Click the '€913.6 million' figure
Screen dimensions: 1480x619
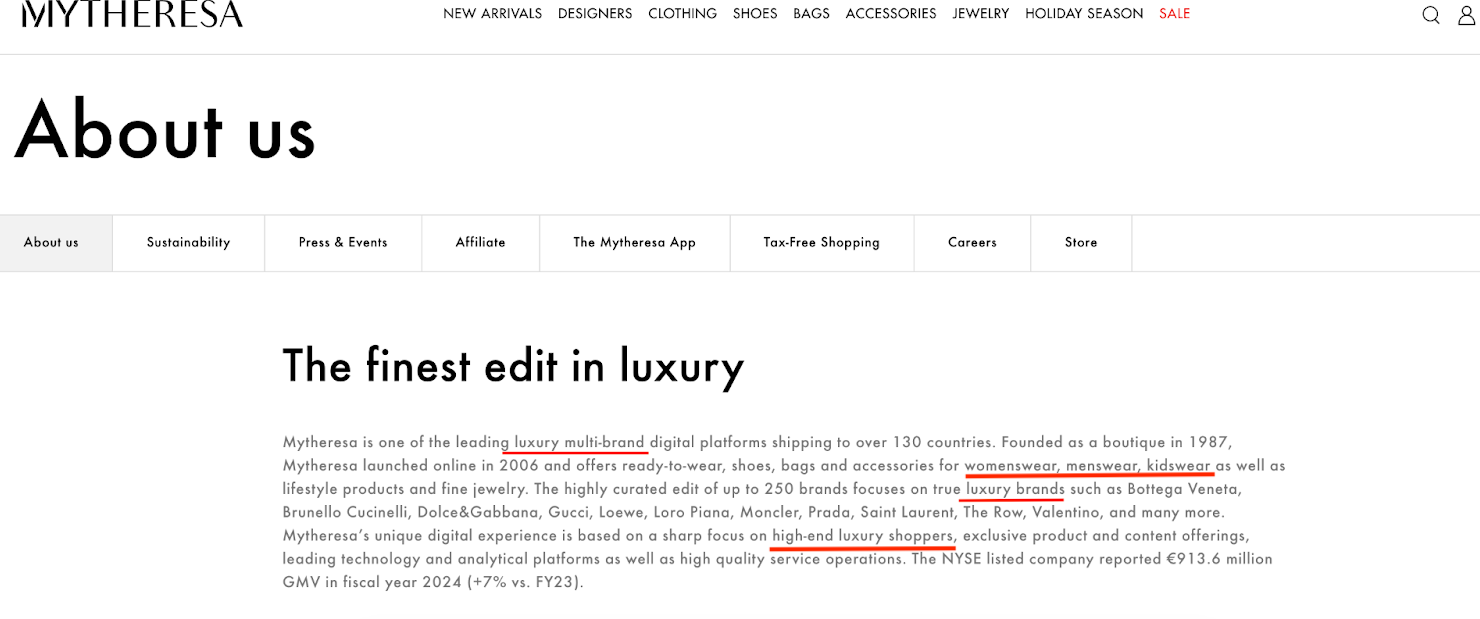pyautogui.click(x=1221, y=559)
